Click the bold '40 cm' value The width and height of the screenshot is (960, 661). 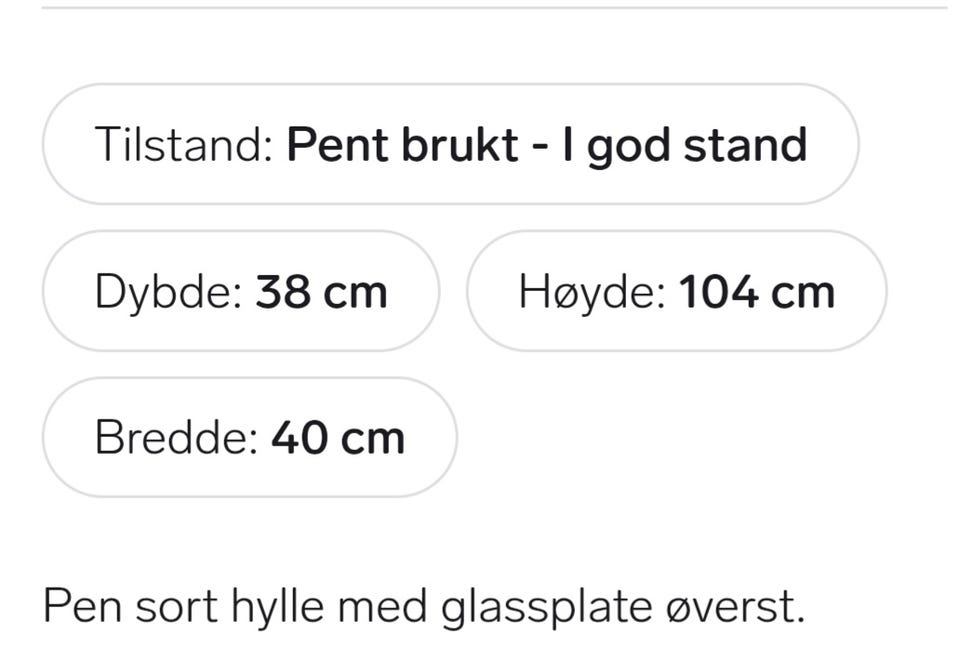pos(338,438)
